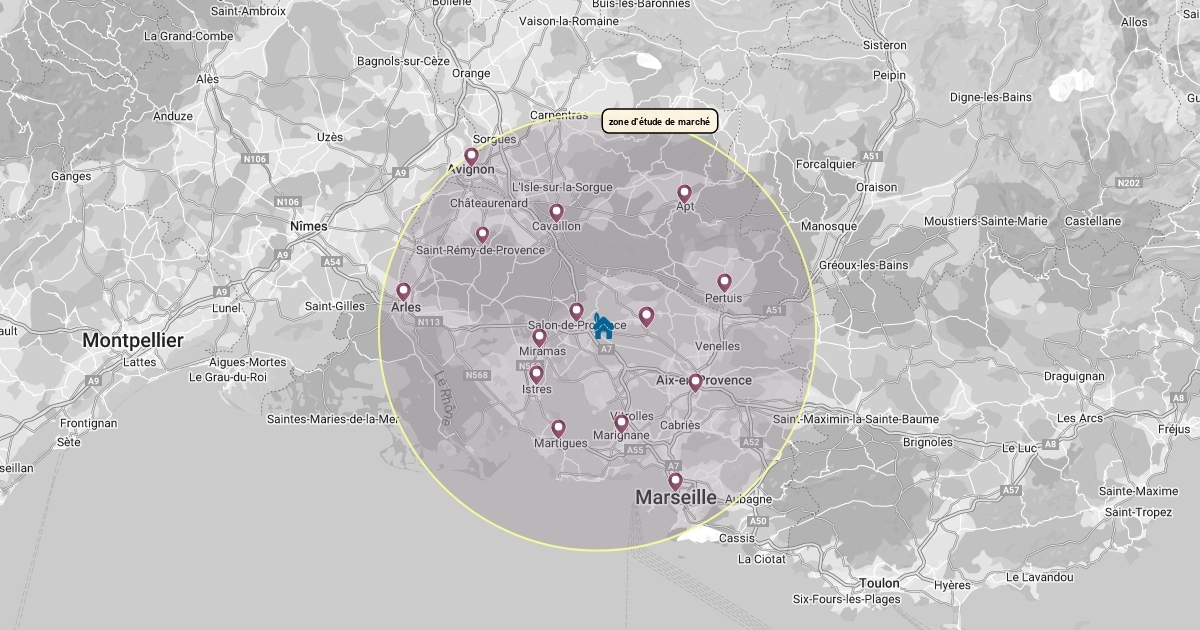The image size is (1200, 630).
Task: Select the Cassis label
Action: coord(736,538)
